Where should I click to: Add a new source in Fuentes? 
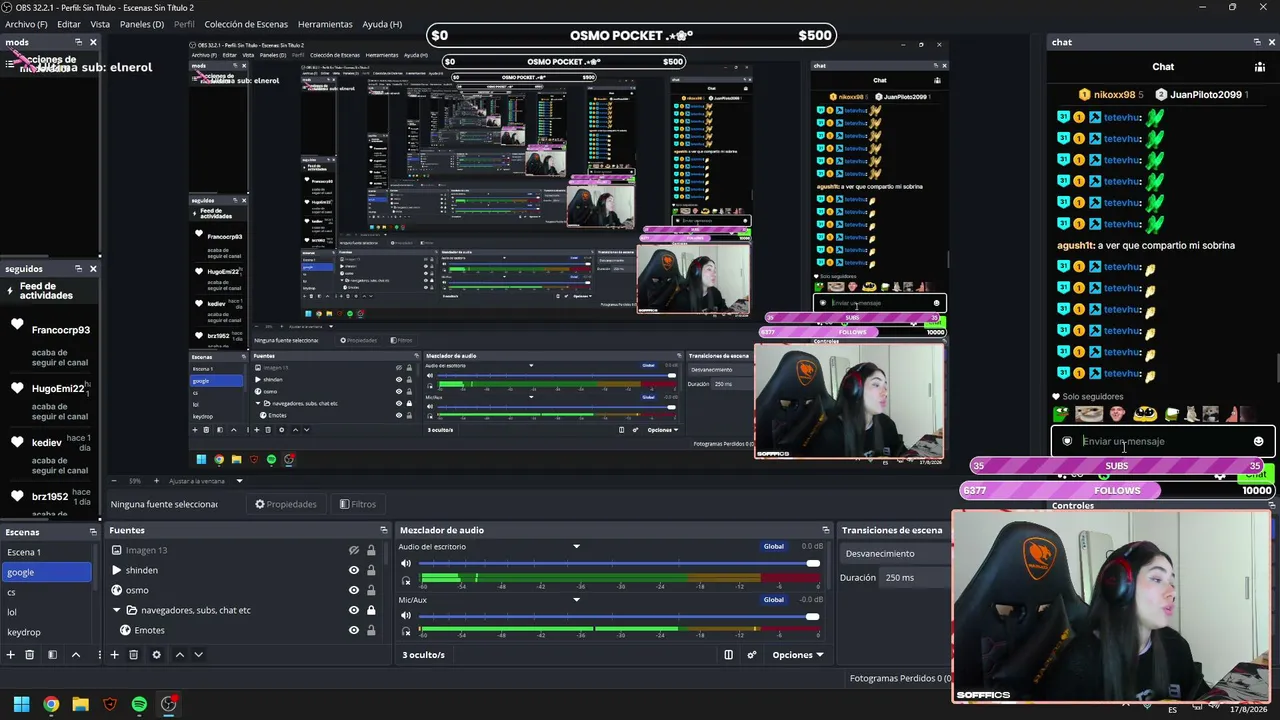[114, 655]
